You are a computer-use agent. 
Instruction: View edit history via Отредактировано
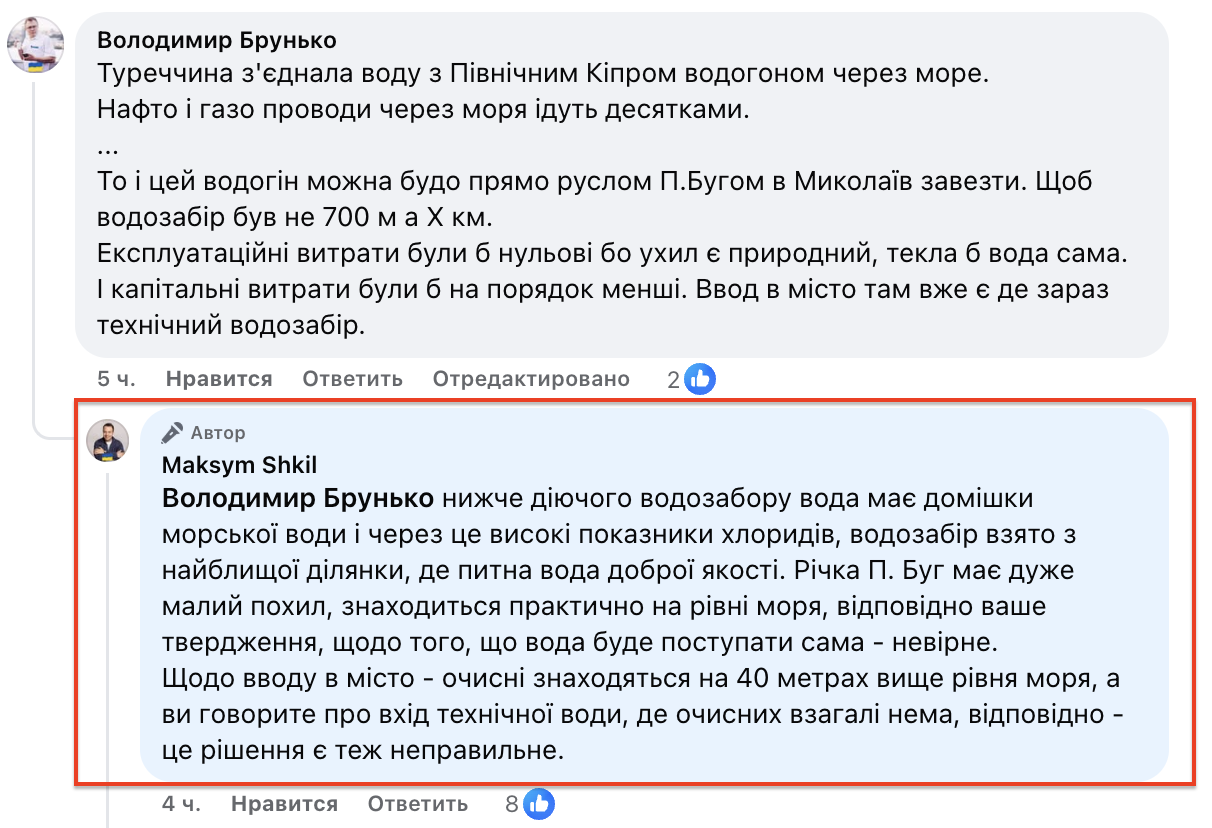click(531, 379)
